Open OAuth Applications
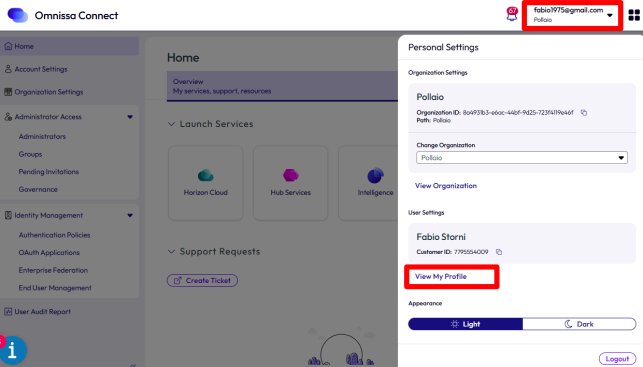 [49, 253]
